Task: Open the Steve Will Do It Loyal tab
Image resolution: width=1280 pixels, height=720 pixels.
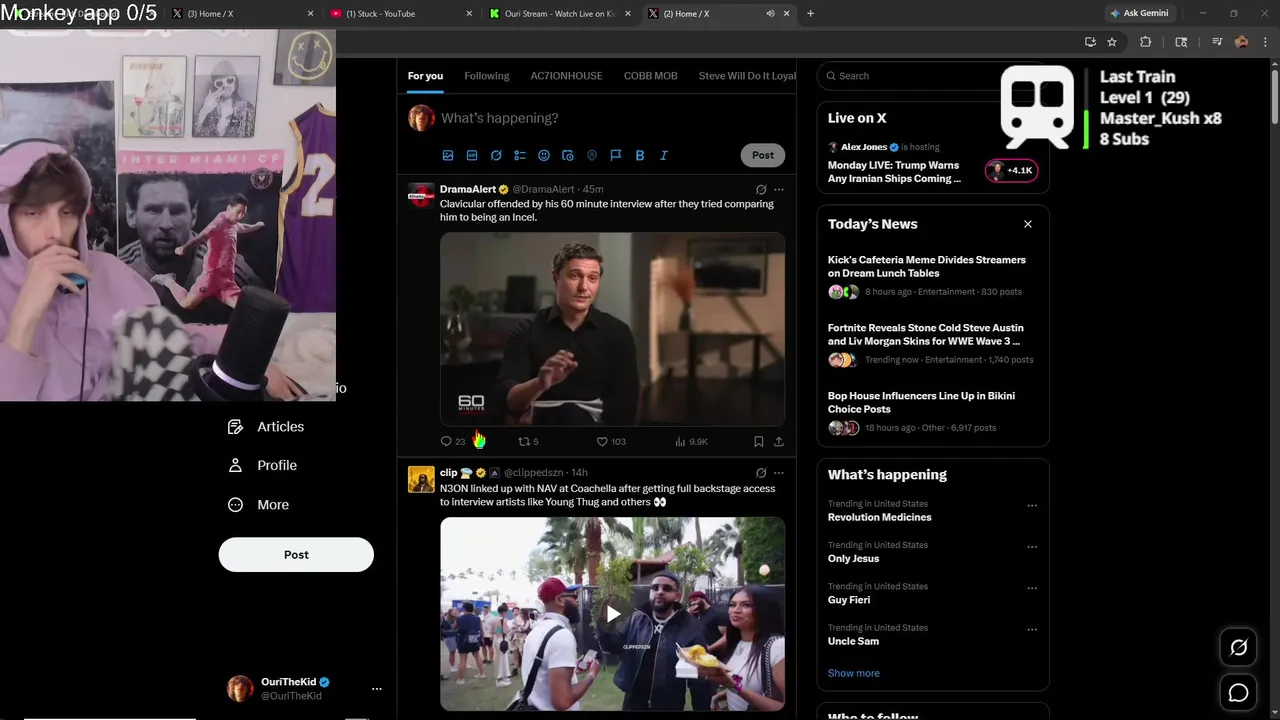Action: [x=747, y=76]
